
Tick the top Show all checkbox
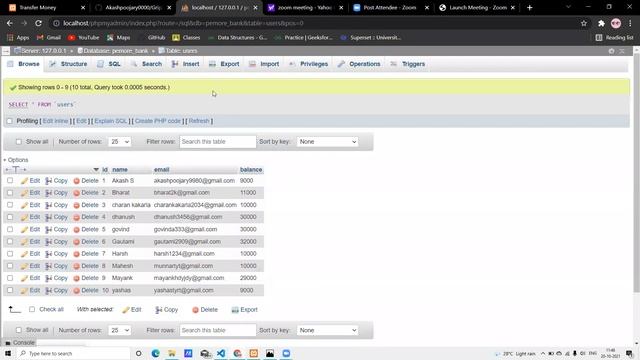(x=18, y=142)
